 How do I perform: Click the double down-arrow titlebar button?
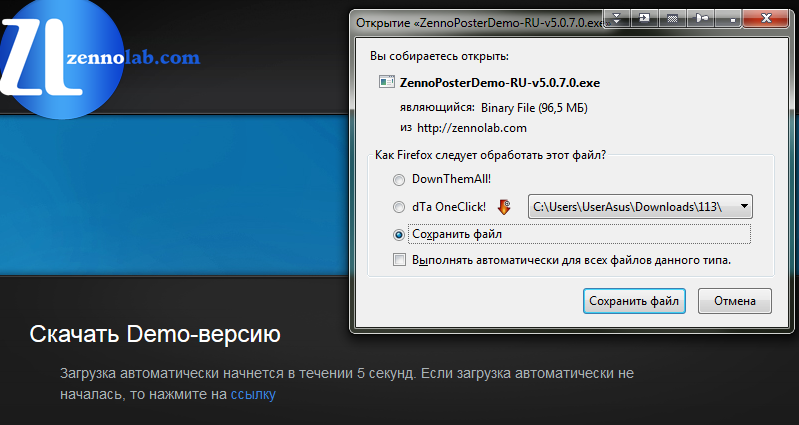pos(617,19)
